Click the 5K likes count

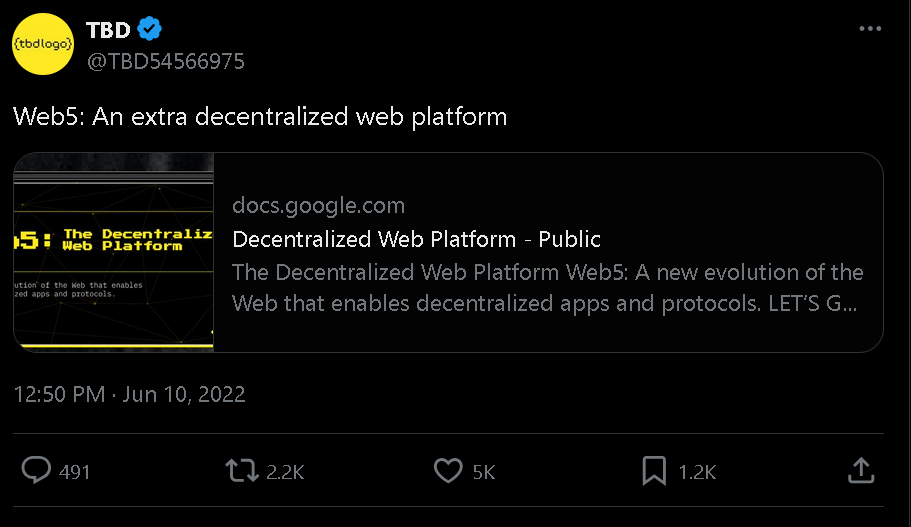(483, 472)
